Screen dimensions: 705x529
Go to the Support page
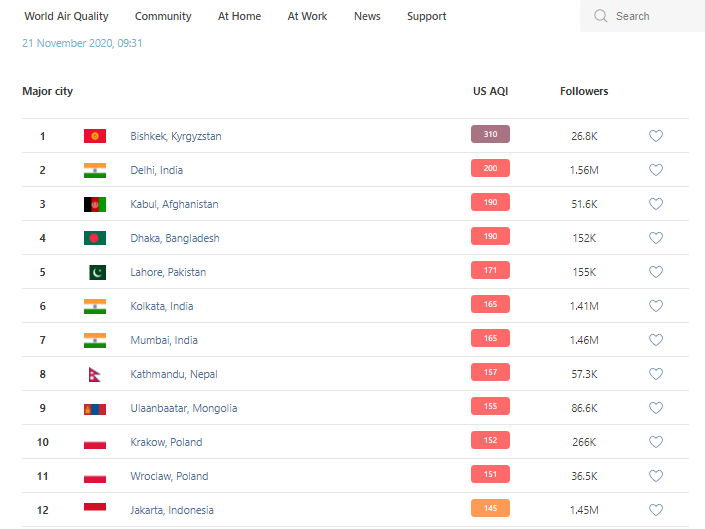427,16
